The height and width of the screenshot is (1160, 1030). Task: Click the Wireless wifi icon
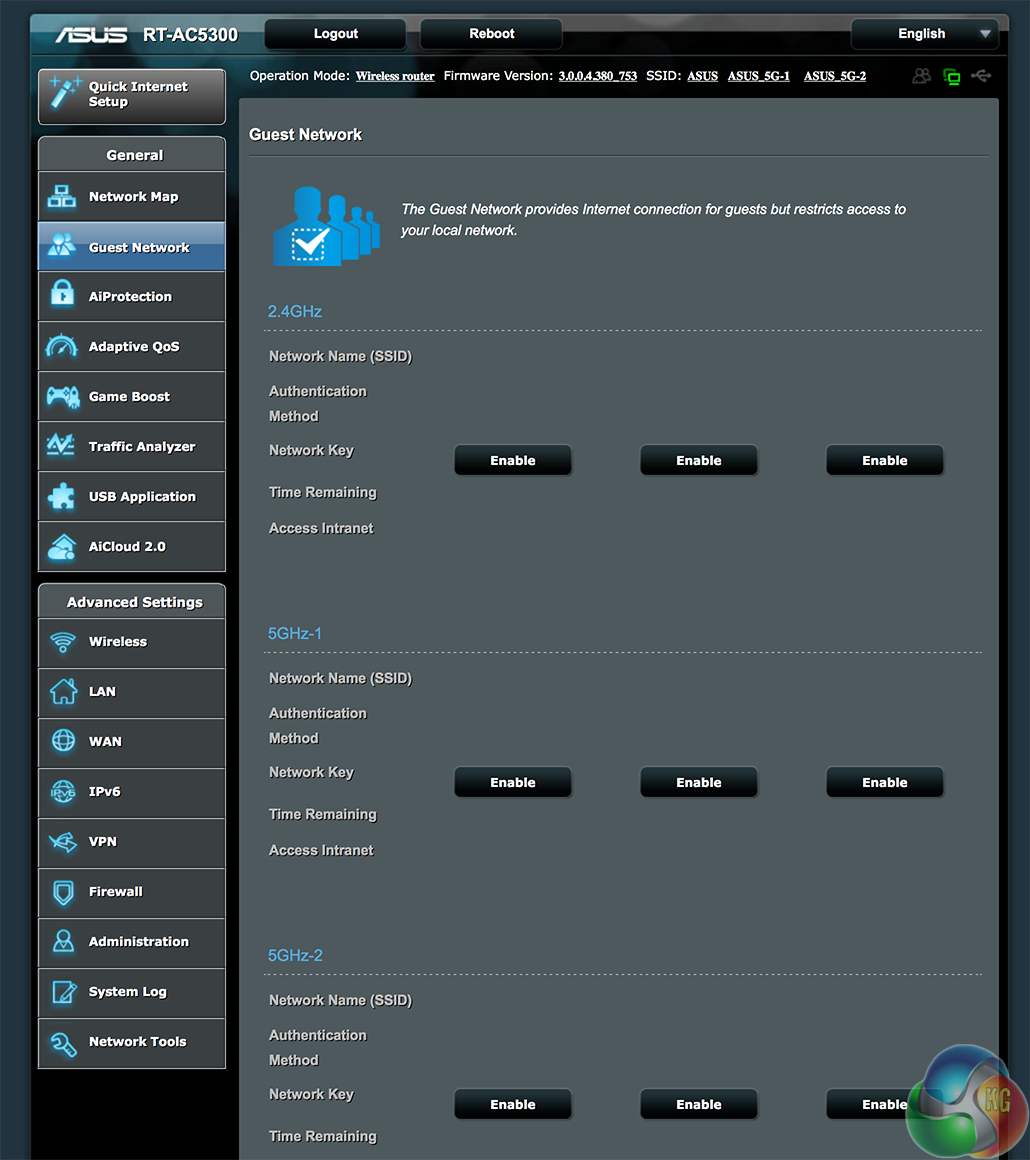[x=63, y=641]
